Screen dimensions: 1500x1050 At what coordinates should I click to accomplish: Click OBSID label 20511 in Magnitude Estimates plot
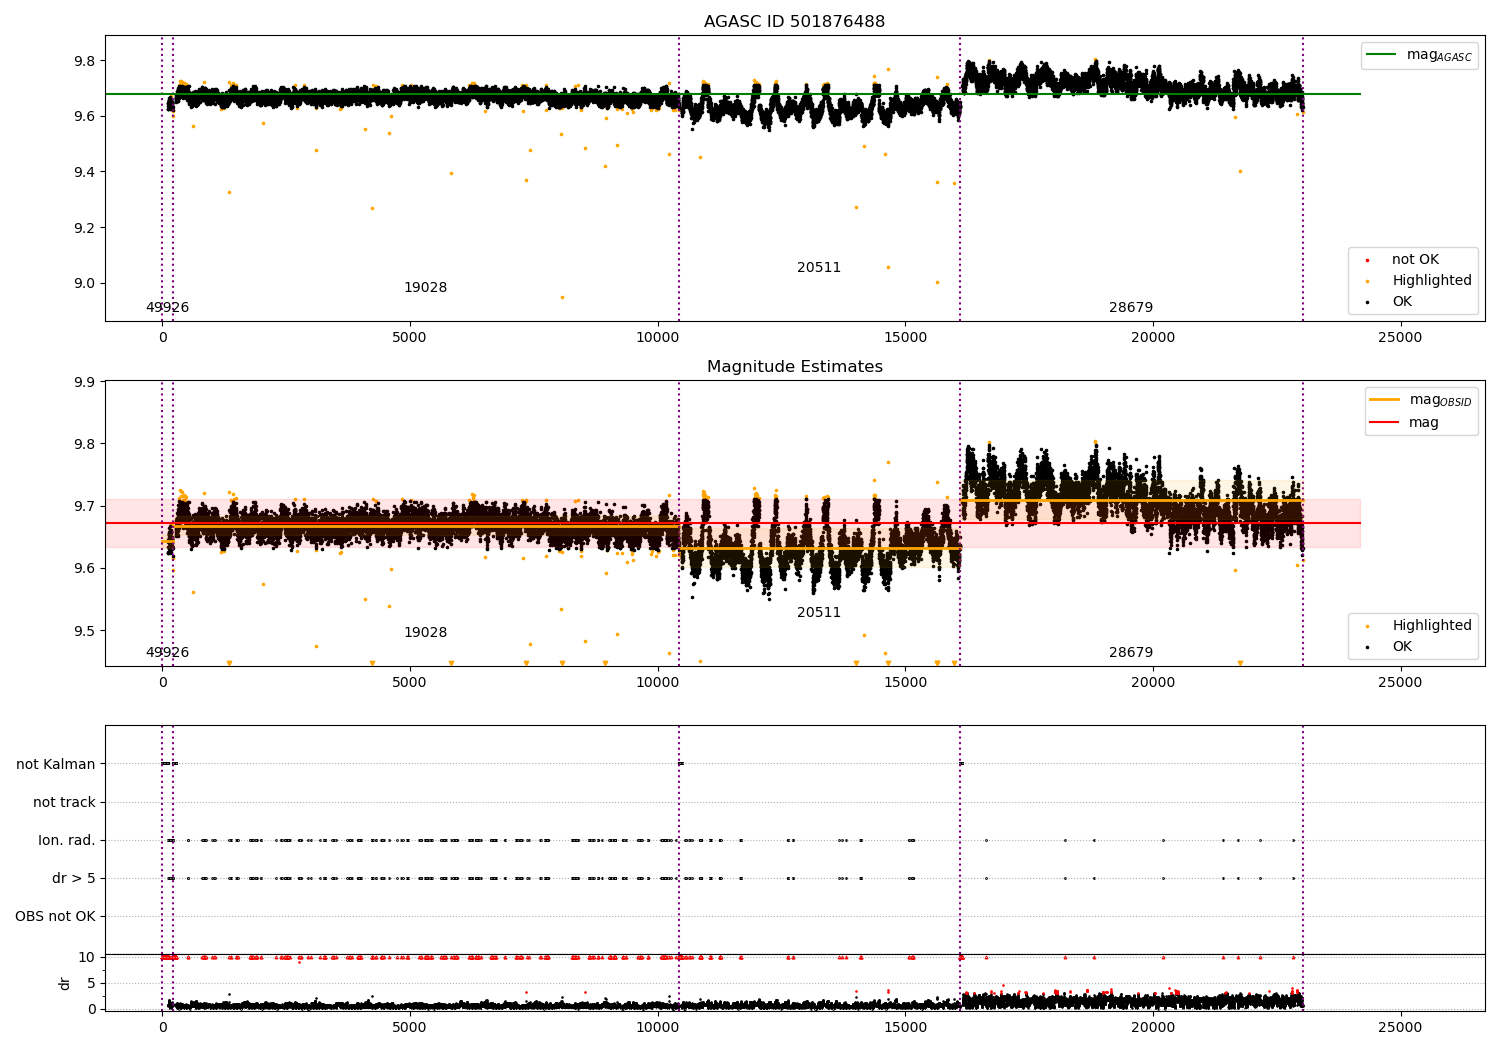point(819,613)
